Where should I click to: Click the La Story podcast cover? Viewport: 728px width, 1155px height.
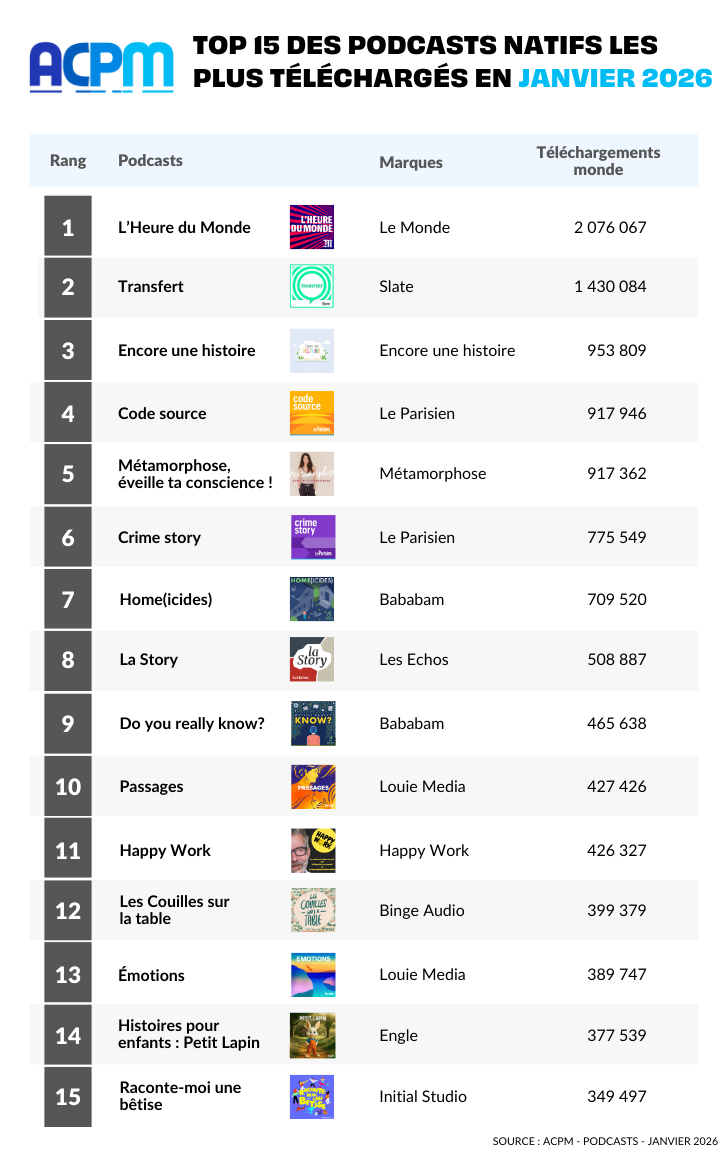pos(311,660)
